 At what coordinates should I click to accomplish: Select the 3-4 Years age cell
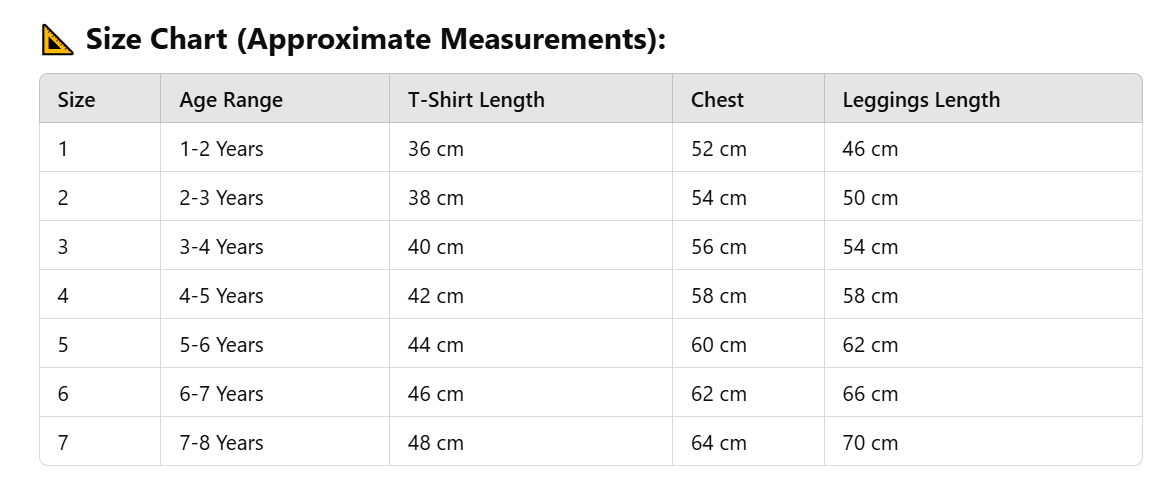tap(275, 247)
